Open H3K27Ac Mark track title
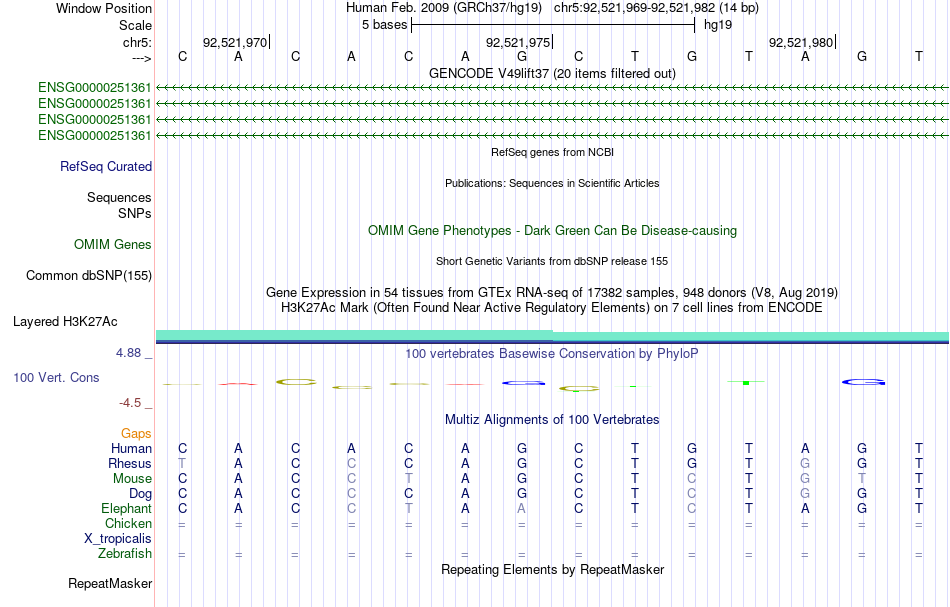950x607 pixels. point(552,308)
